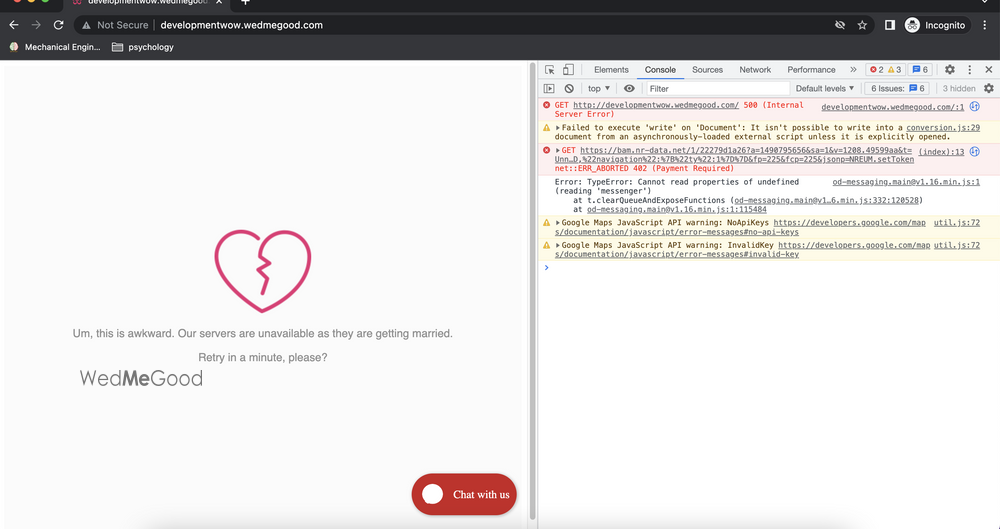Clear the console
This screenshot has height=529, width=1000.
point(569,89)
